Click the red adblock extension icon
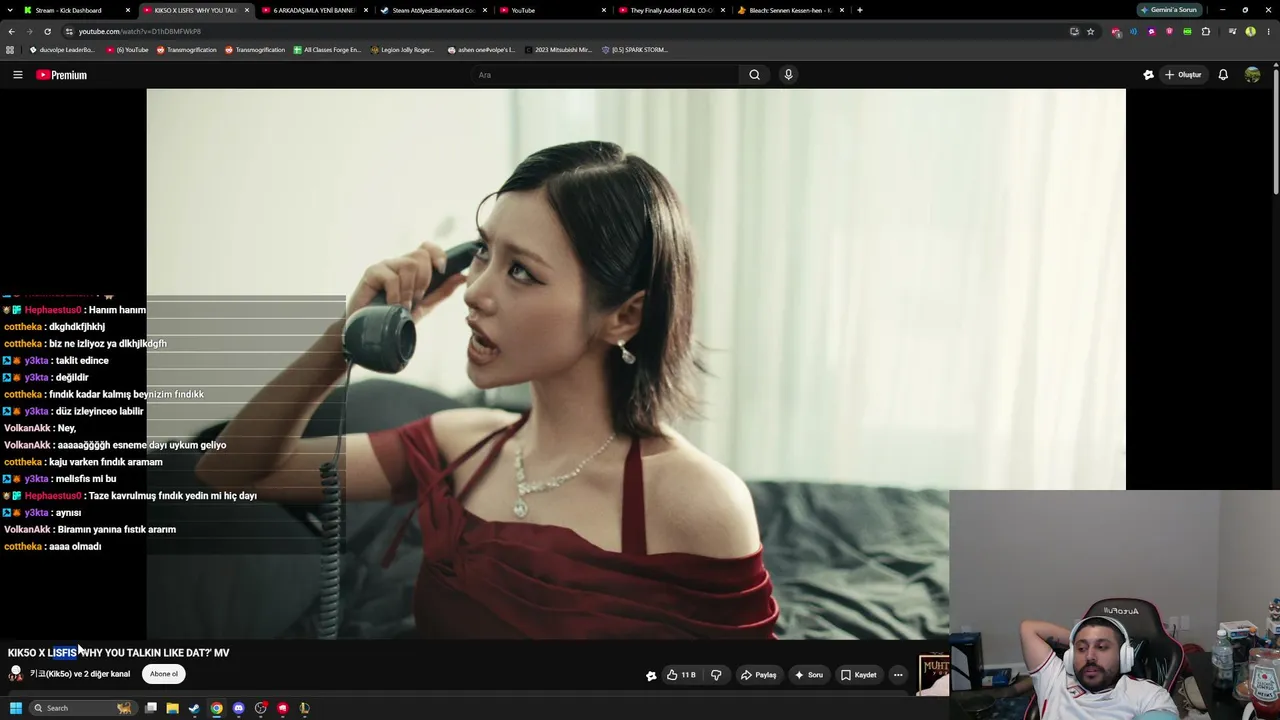 (1116, 31)
